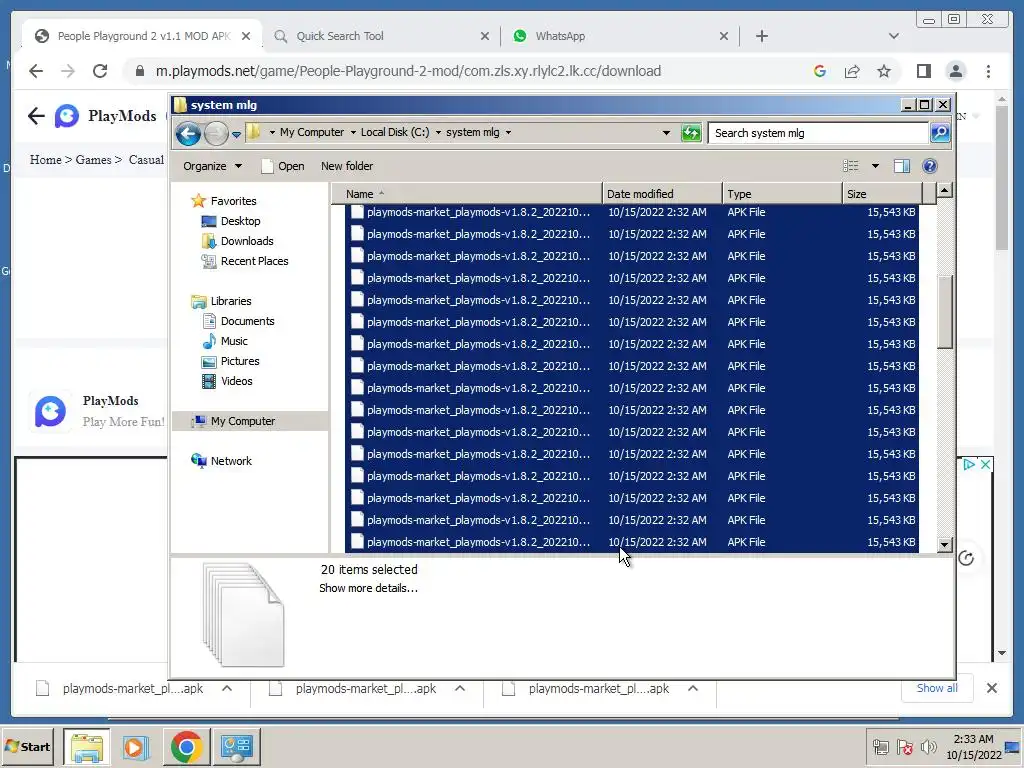Focus the Search system mlg field
Viewport: 1024px width, 768px height.
(x=819, y=133)
